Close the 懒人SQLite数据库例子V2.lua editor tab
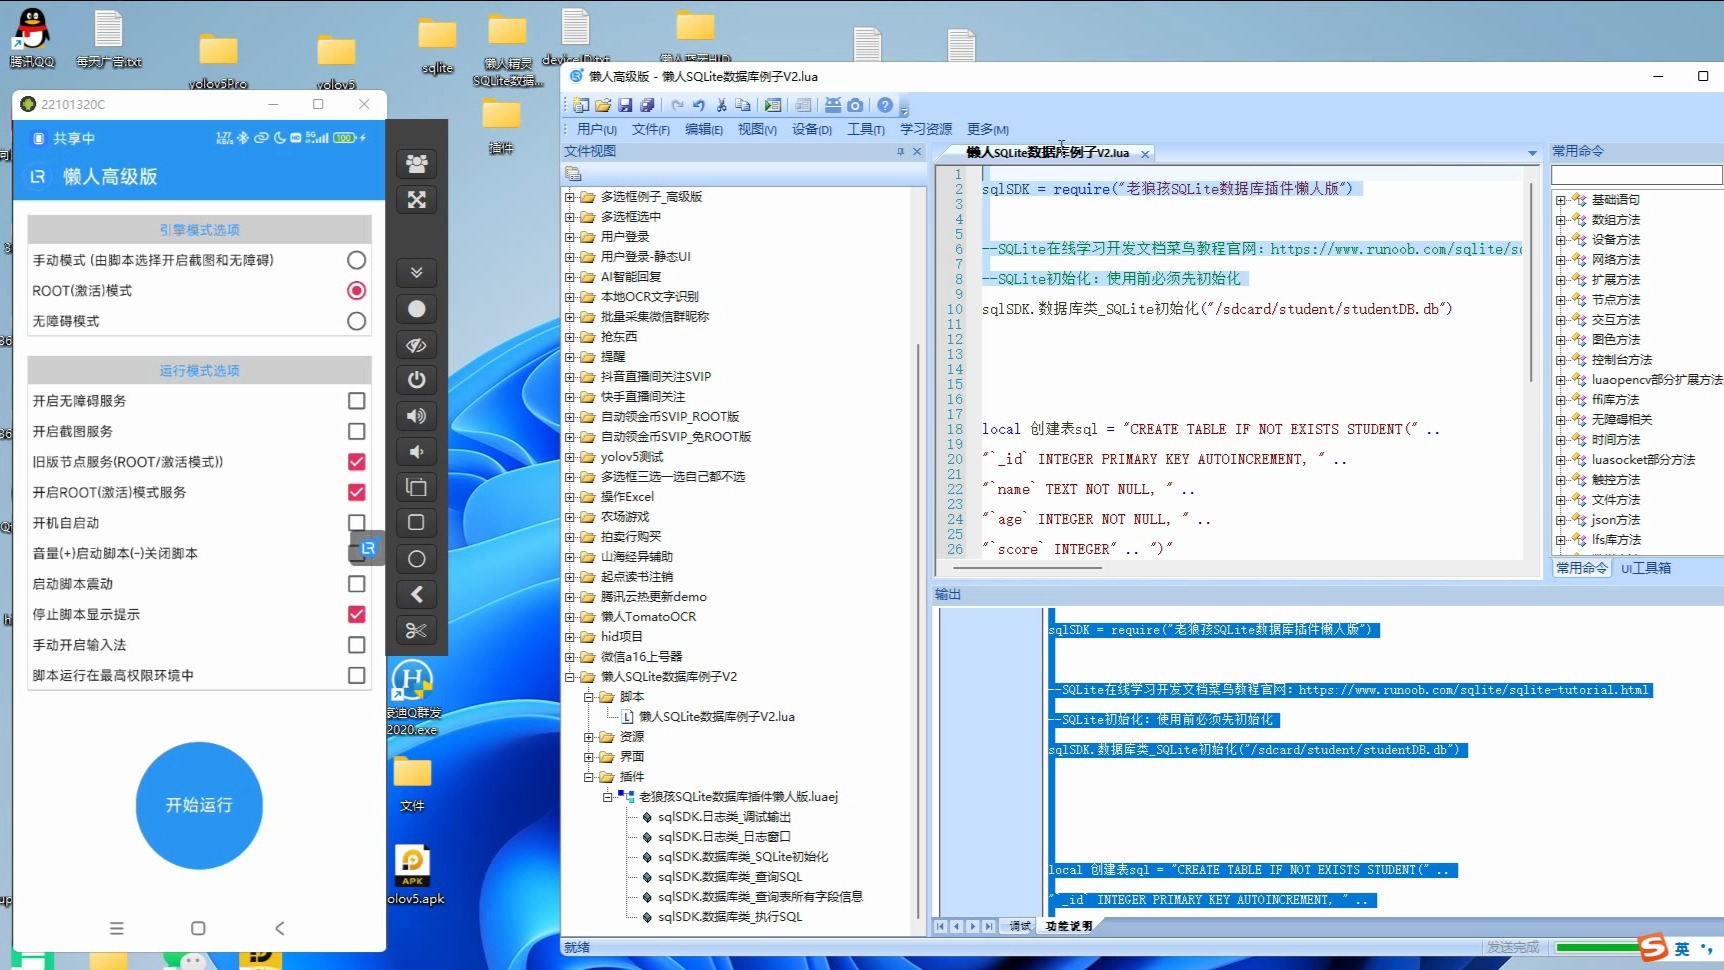Image resolution: width=1724 pixels, height=970 pixels. tap(1145, 154)
